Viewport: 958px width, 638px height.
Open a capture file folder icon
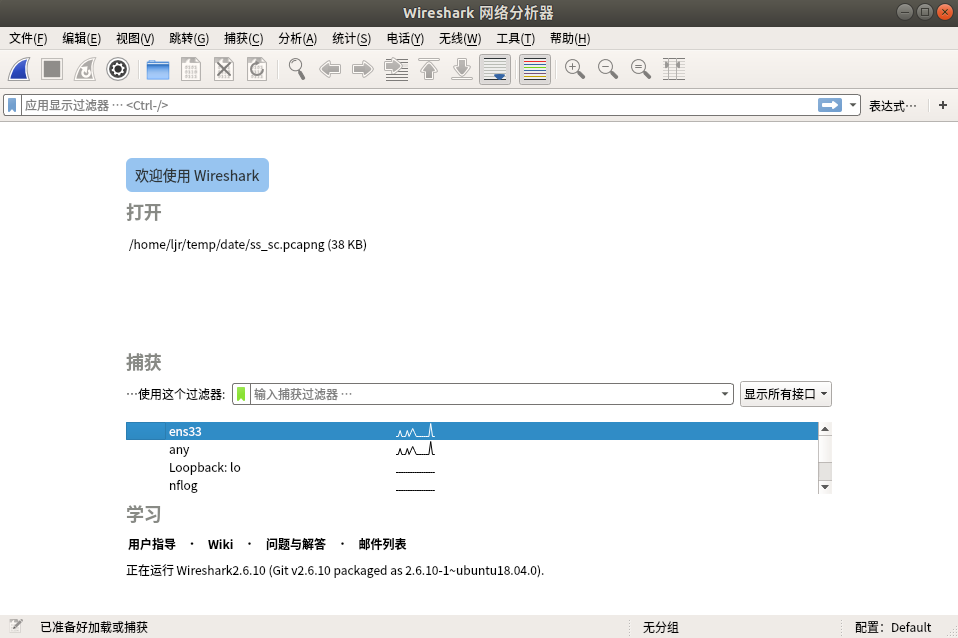[x=157, y=69]
